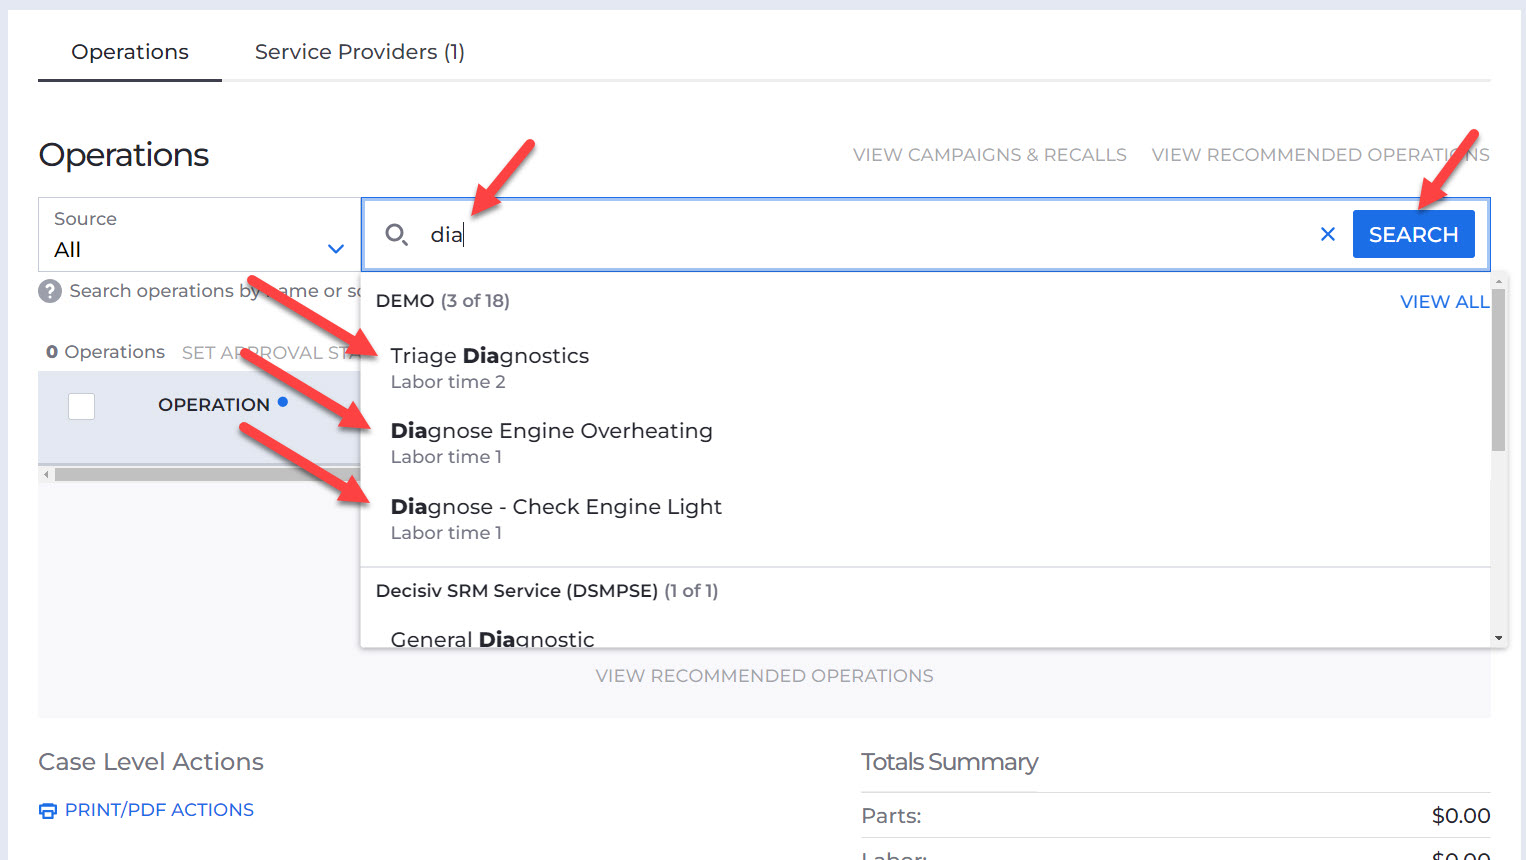Select the Triage Diagnostics result
1526x860 pixels.
(x=487, y=355)
